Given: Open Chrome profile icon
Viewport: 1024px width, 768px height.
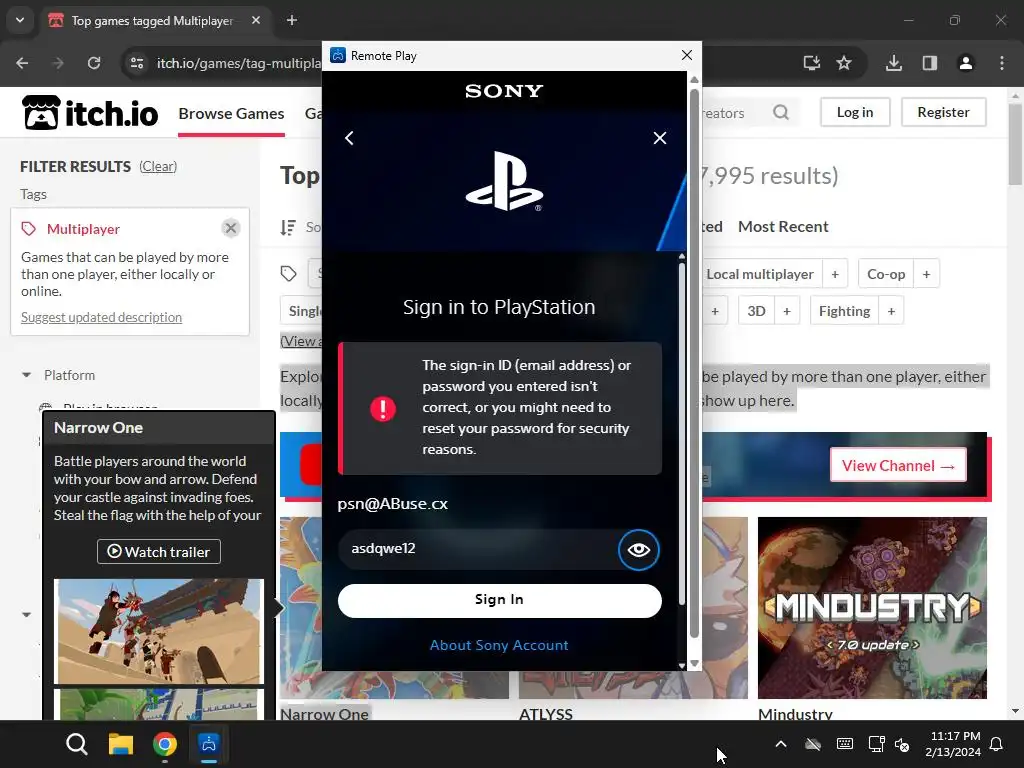Looking at the screenshot, I should click(x=966, y=63).
